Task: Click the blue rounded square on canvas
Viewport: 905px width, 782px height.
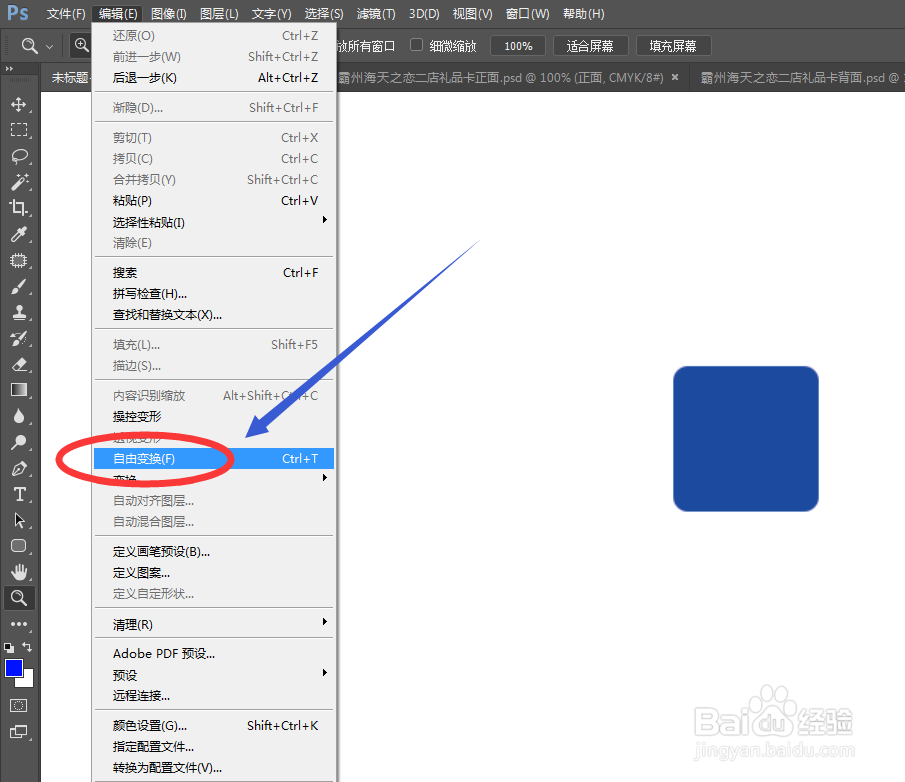Action: [x=746, y=439]
